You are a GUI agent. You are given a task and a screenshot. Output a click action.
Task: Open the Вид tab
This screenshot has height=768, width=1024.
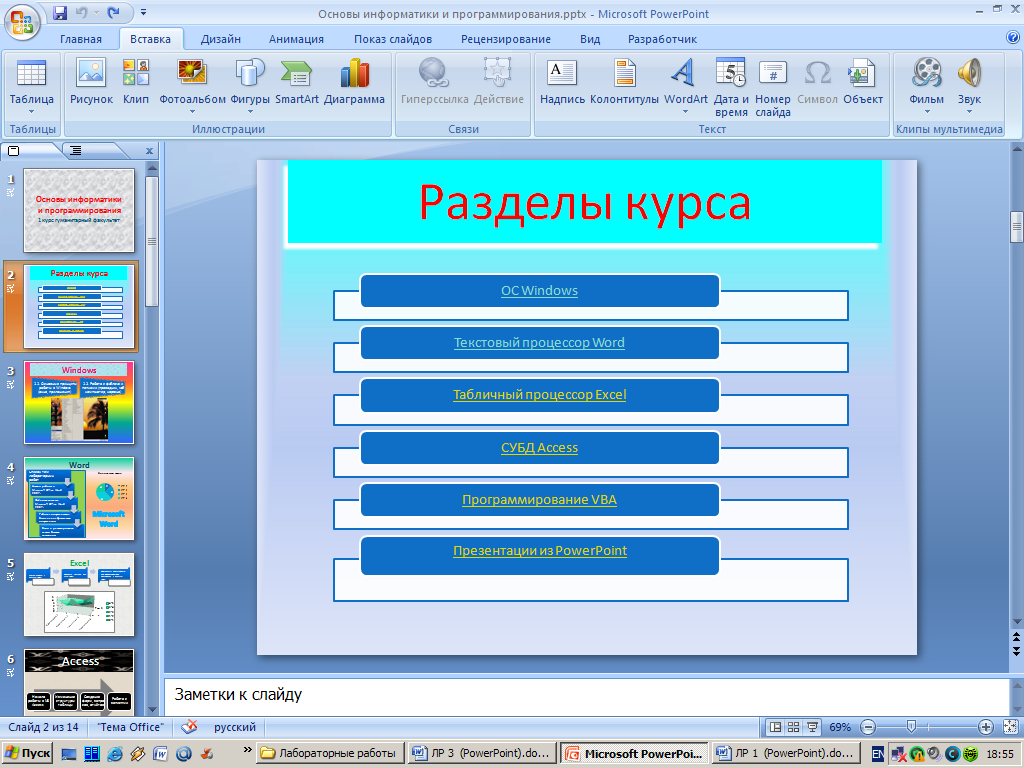coord(590,39)
